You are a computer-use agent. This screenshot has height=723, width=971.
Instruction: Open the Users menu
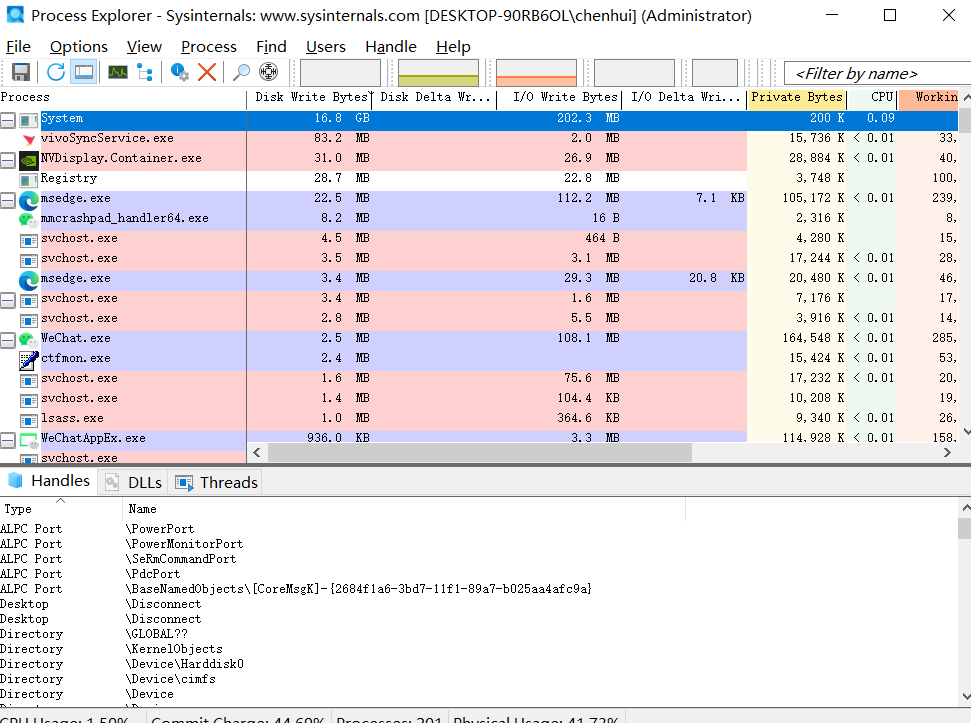click(x=326, y=46)
